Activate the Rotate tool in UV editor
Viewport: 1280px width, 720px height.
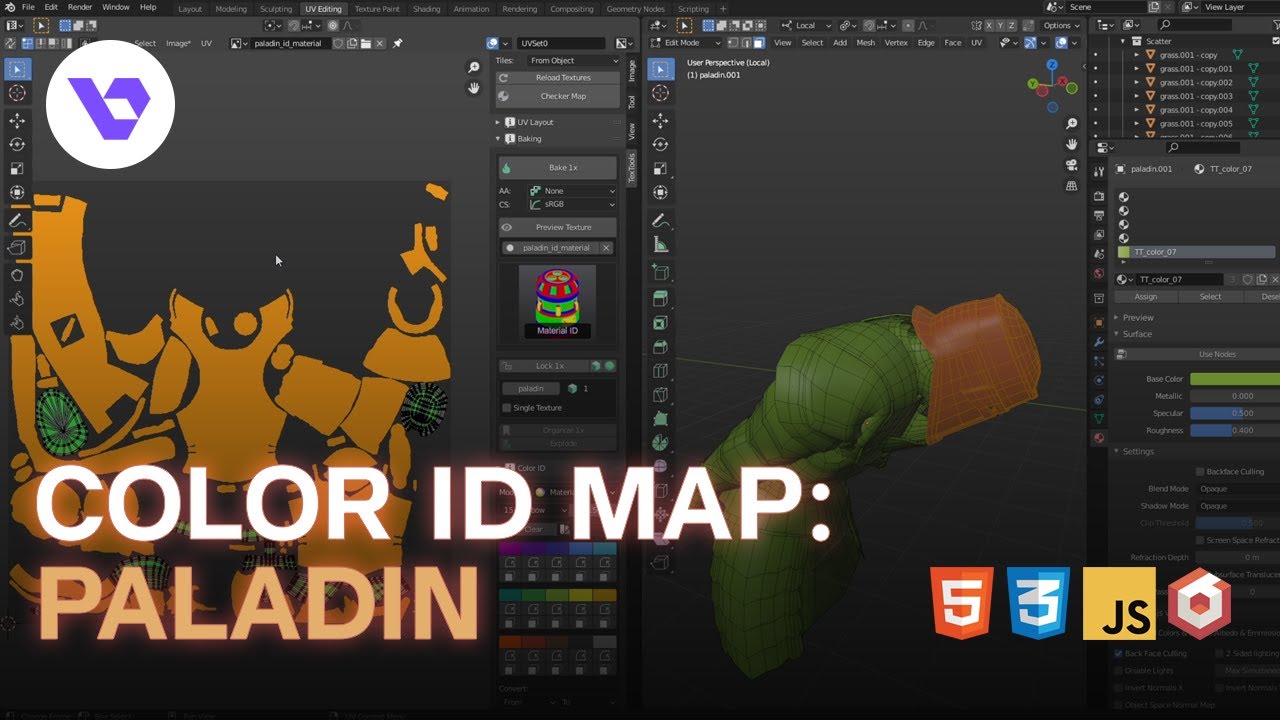pyautogui.click(x=17, y=145)
